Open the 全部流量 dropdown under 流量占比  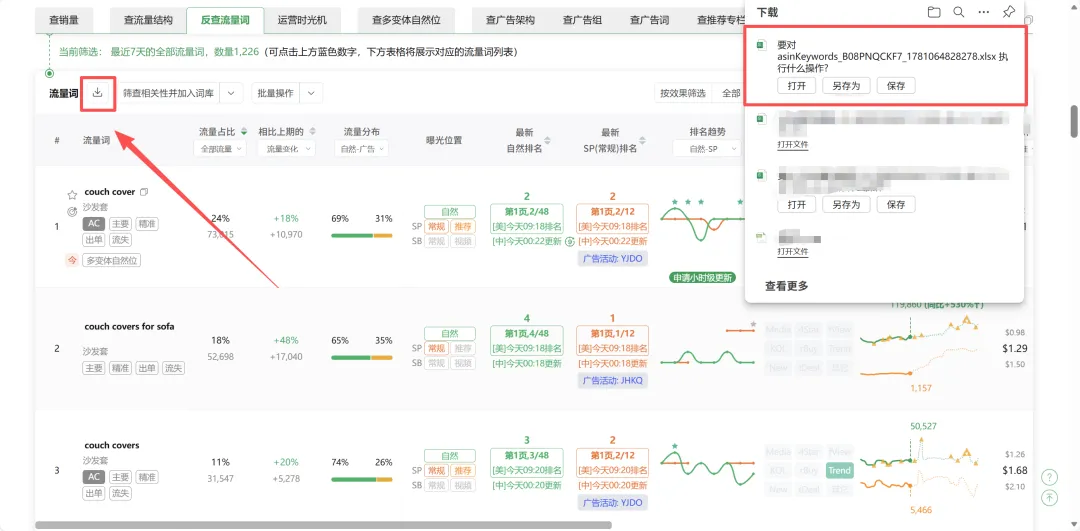(222, 148)
